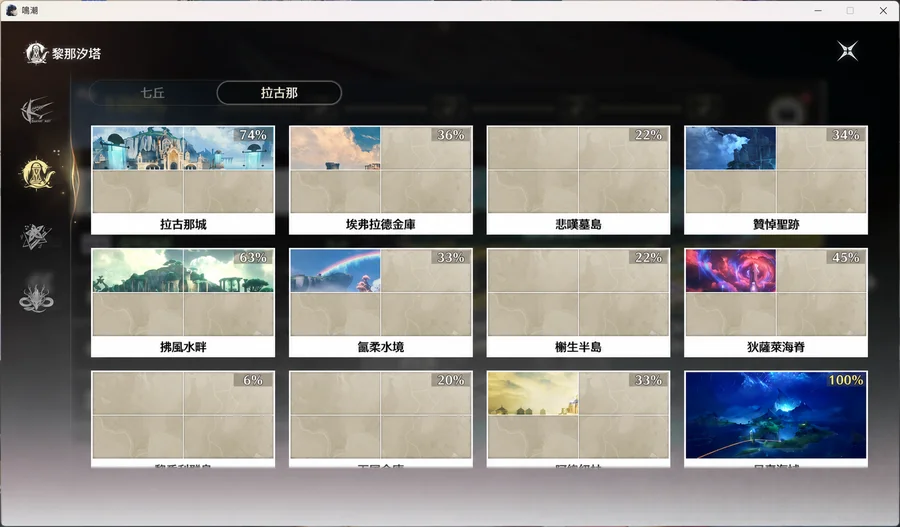Viewport: 900px width, 527px height.
Task: Select the 氤柔水境 area card
Action: coord(381,303)
